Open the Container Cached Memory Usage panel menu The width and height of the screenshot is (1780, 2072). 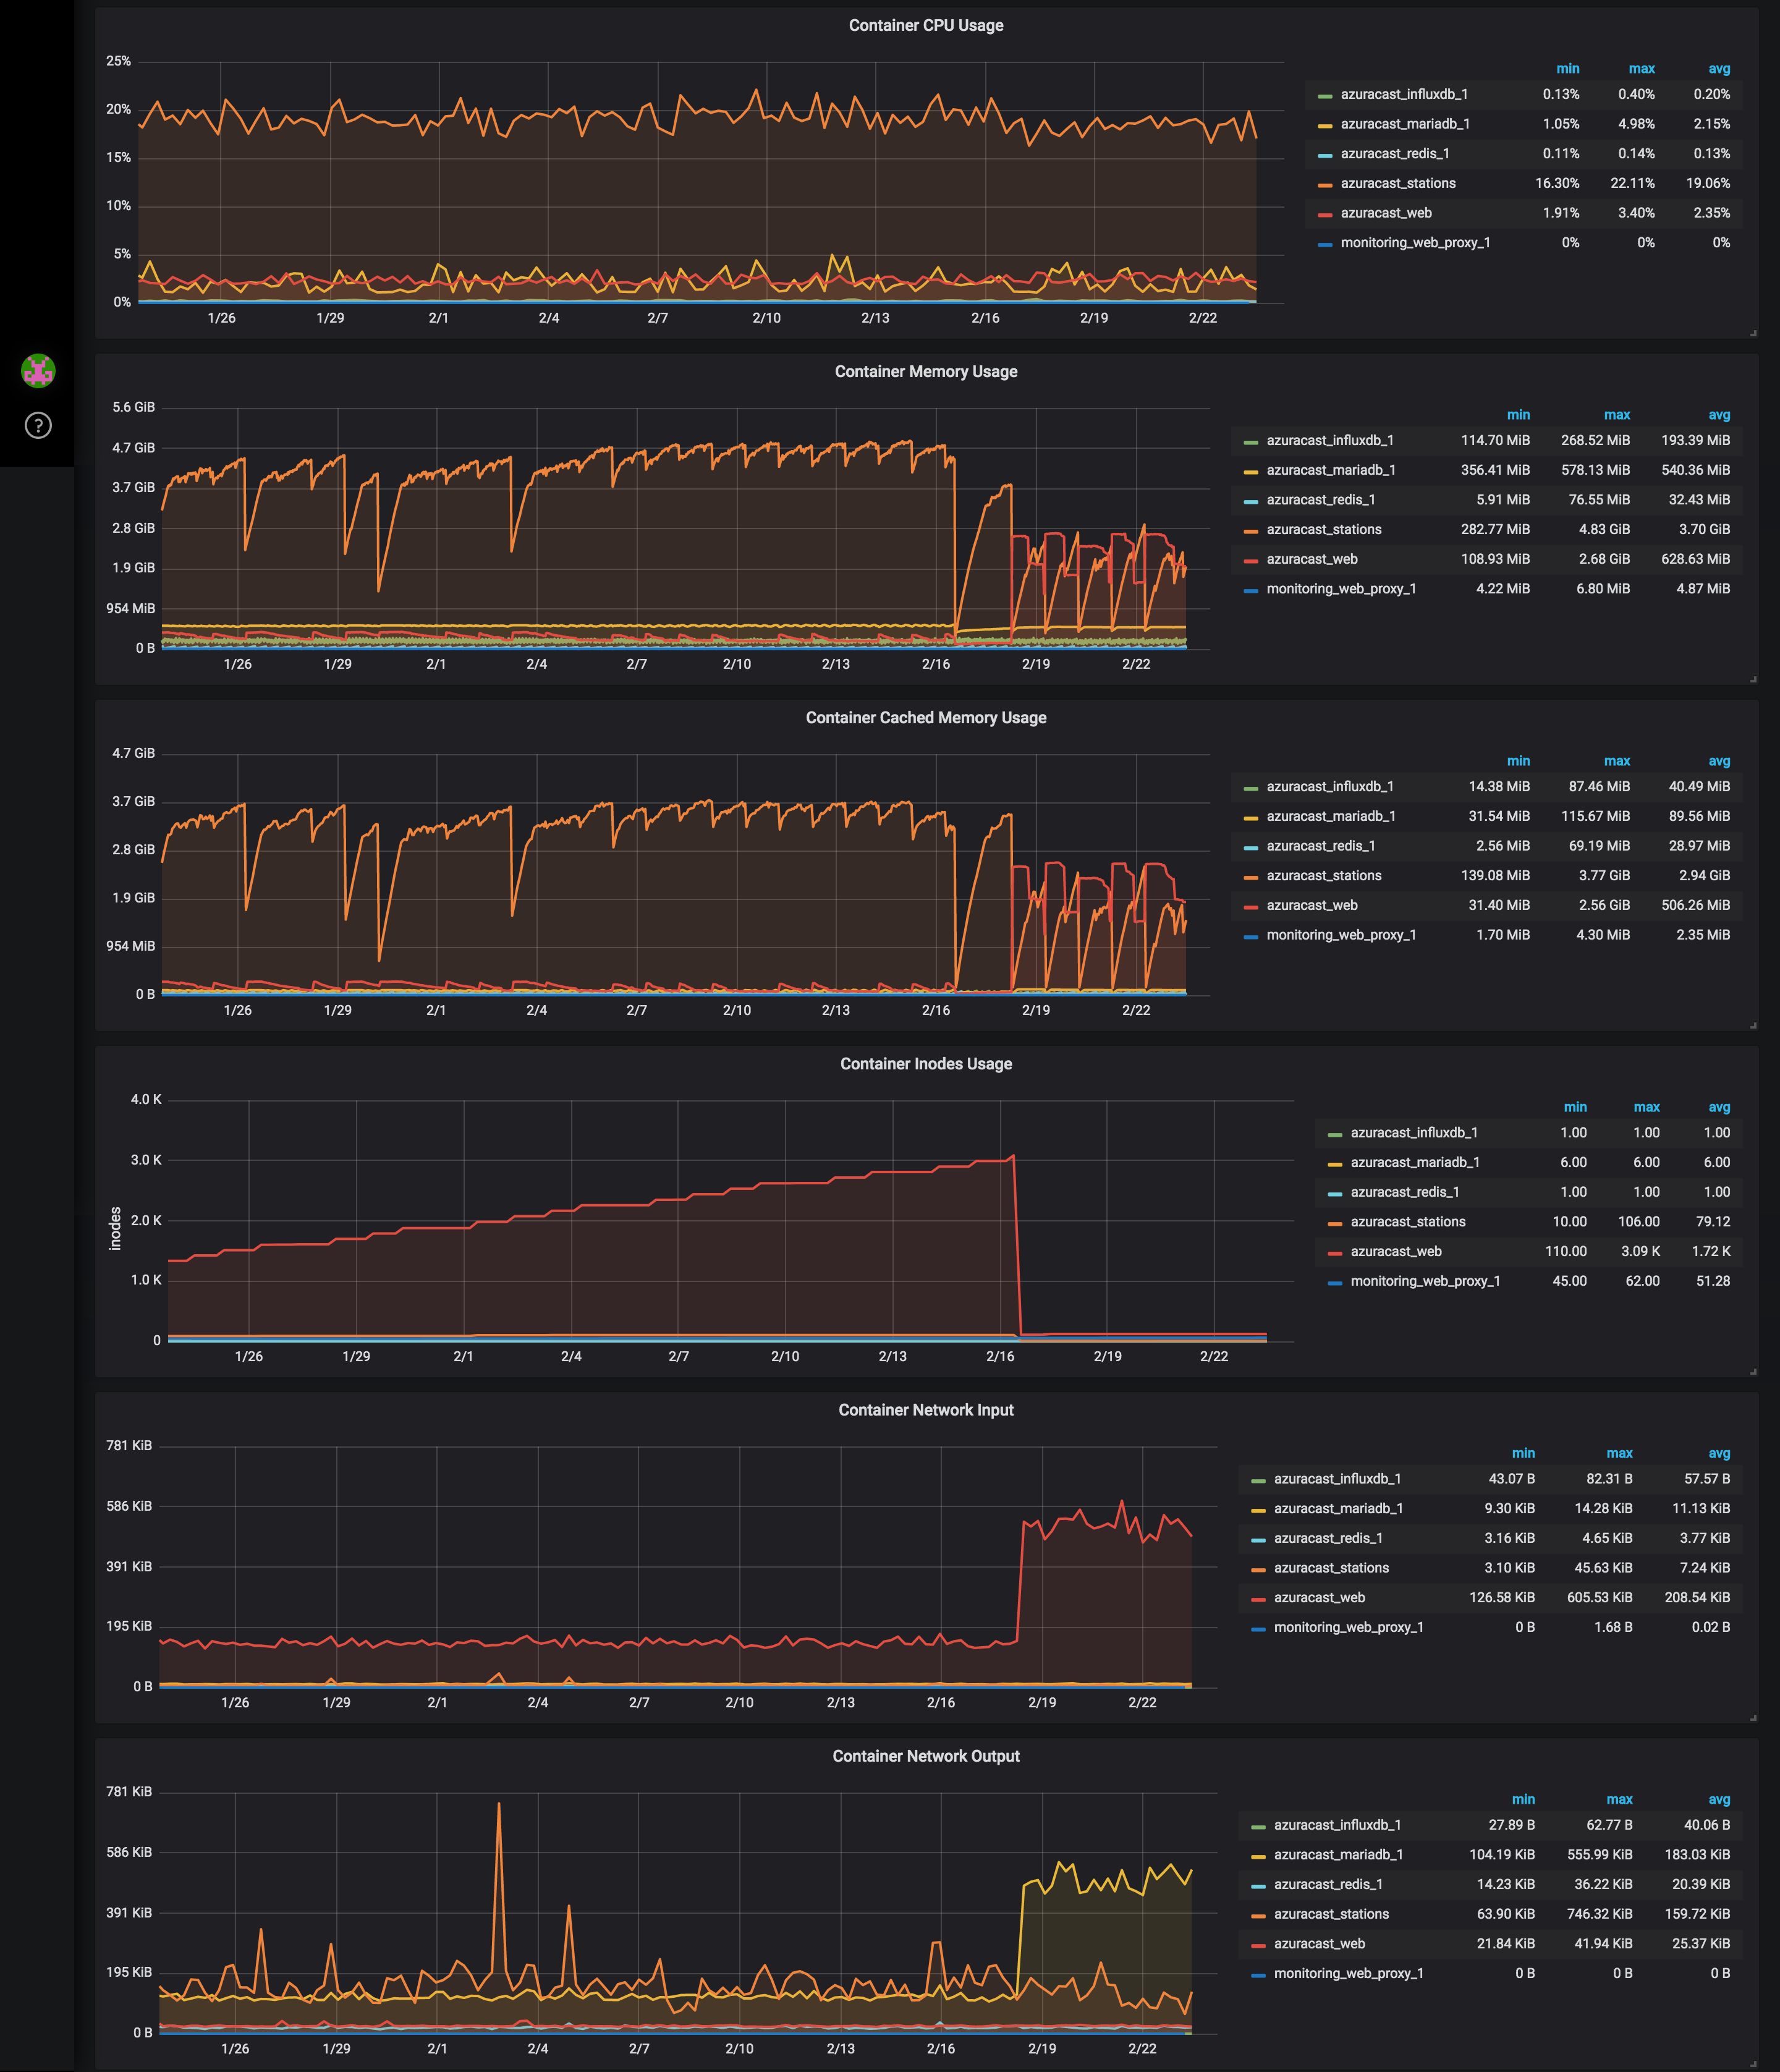[x=926, y=717]
